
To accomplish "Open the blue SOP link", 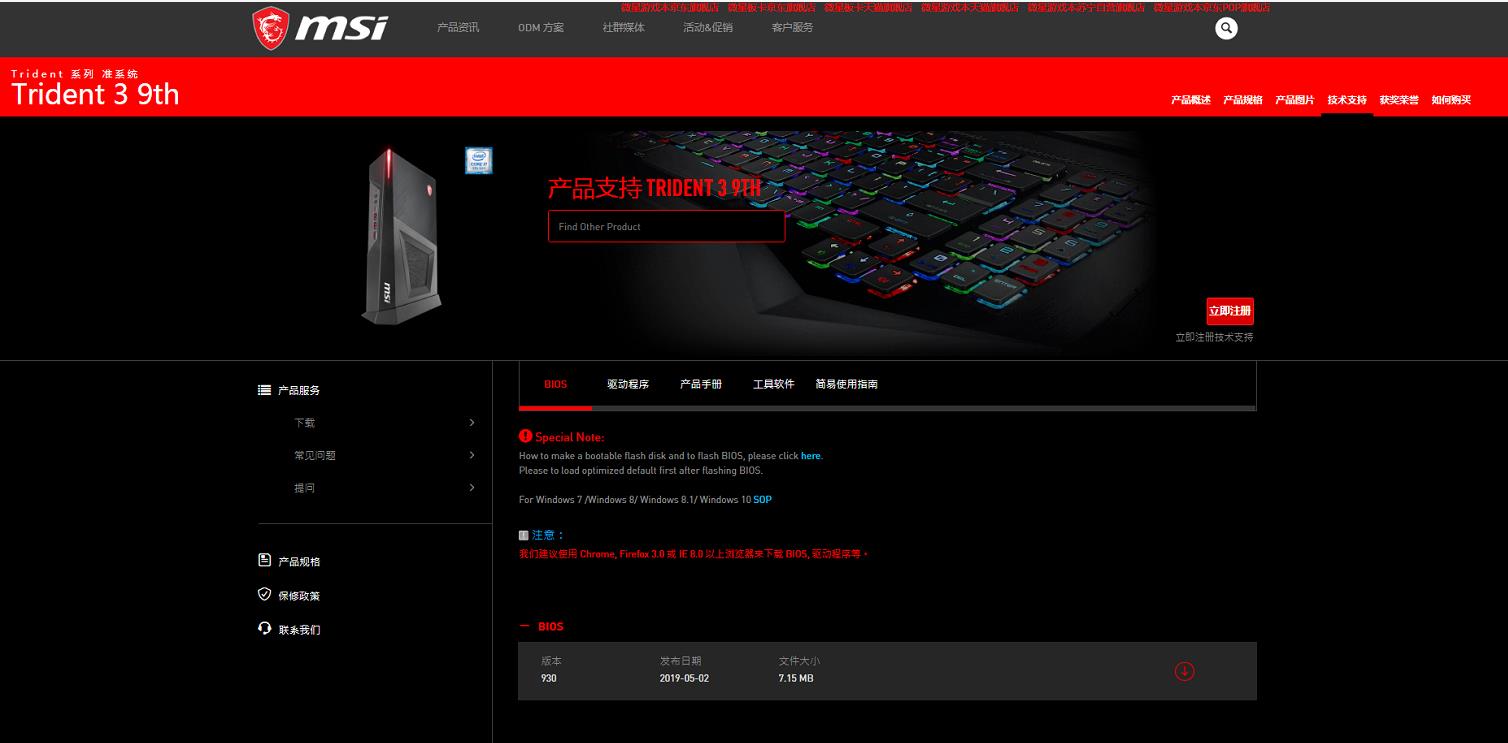I will tap(762, 499).
